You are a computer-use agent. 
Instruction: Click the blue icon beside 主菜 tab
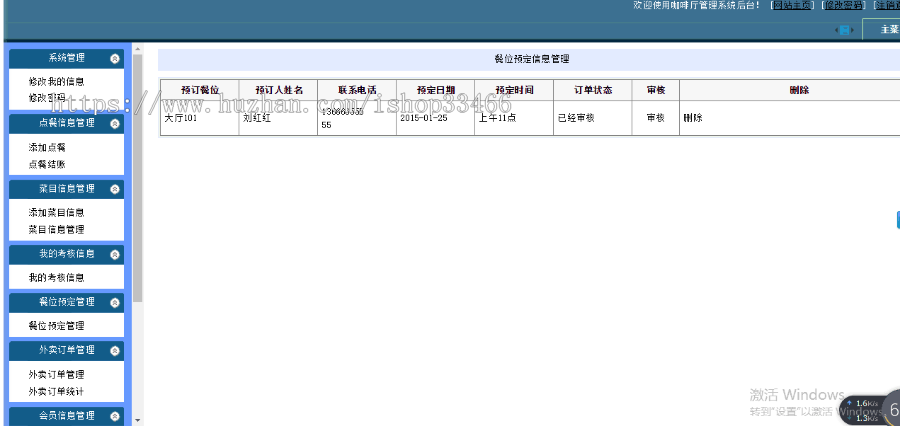click(844, 30)
